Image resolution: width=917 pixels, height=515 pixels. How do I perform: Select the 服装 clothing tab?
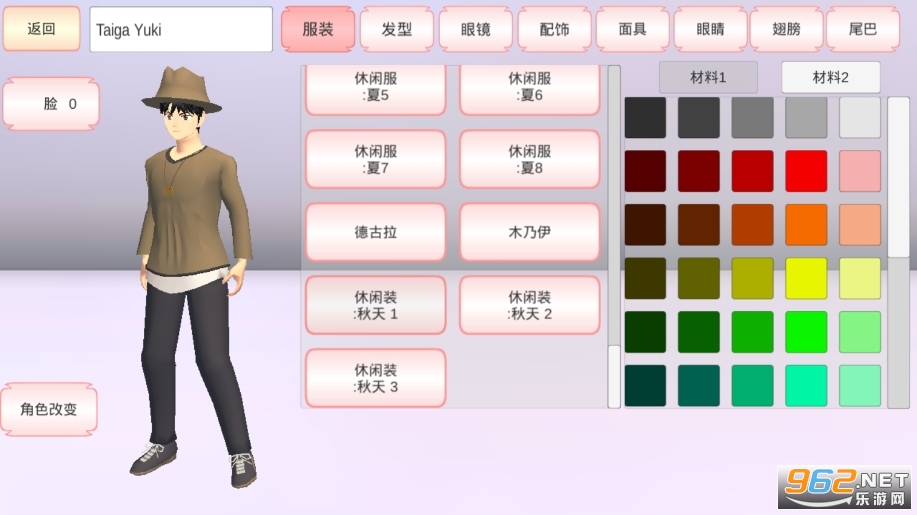(x=318, y=30)
